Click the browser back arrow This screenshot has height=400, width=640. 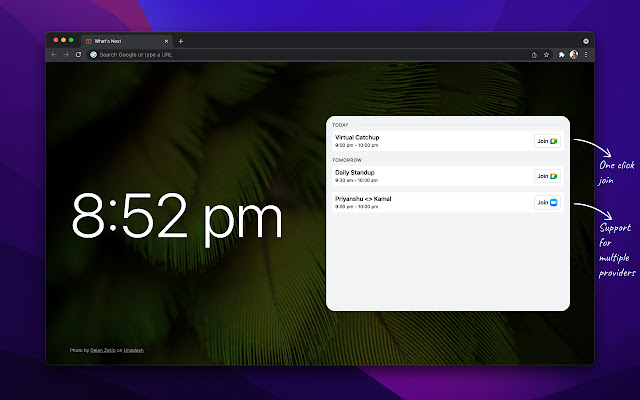[53, 54]
